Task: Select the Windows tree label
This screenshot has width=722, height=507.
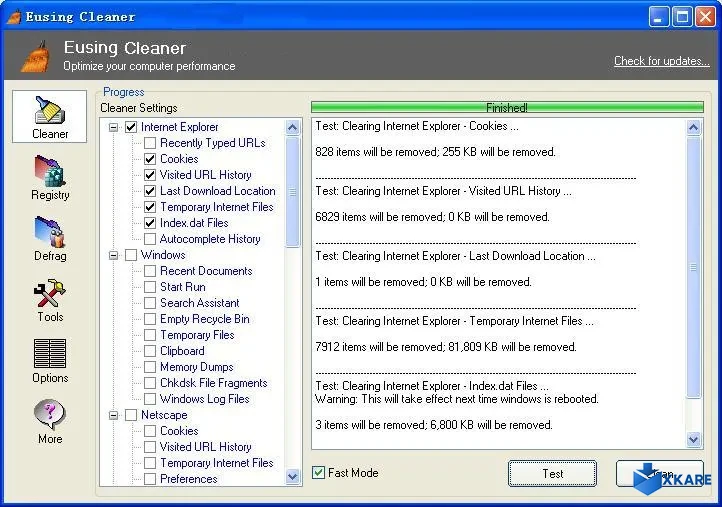Action: pyautogui.click(x=163, y=255)
